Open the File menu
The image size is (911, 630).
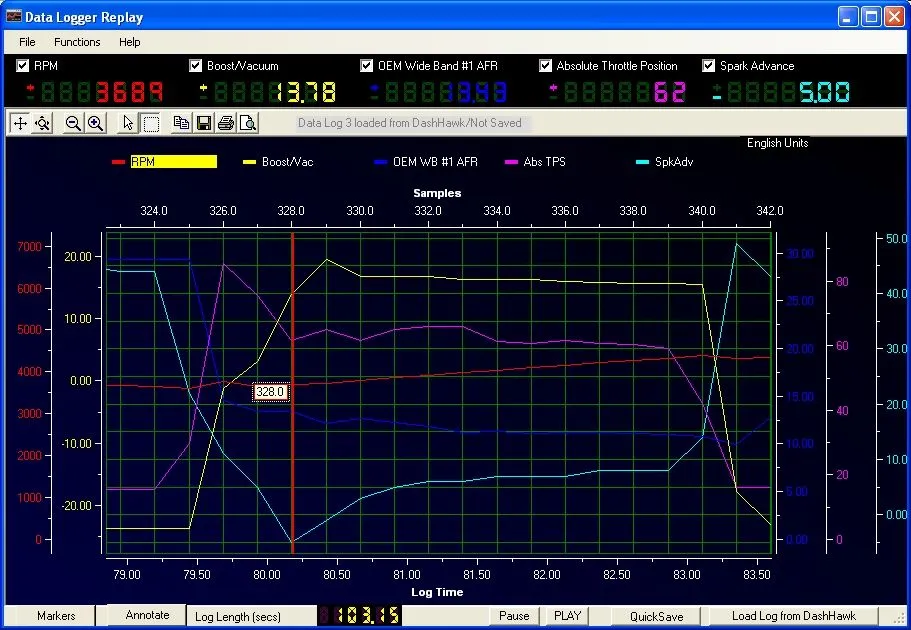pos(26,42)
